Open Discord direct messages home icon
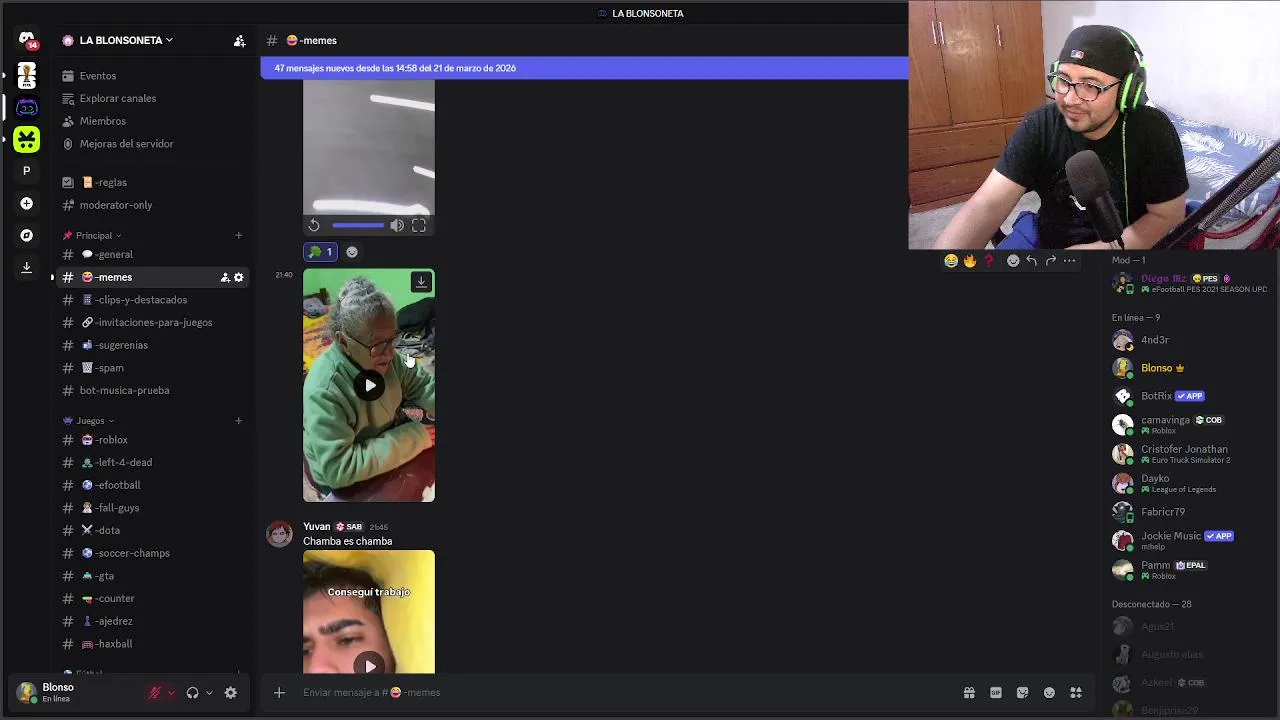This screenshot has width=1280, height=720. pyautogui.click(x=27, y=39)
